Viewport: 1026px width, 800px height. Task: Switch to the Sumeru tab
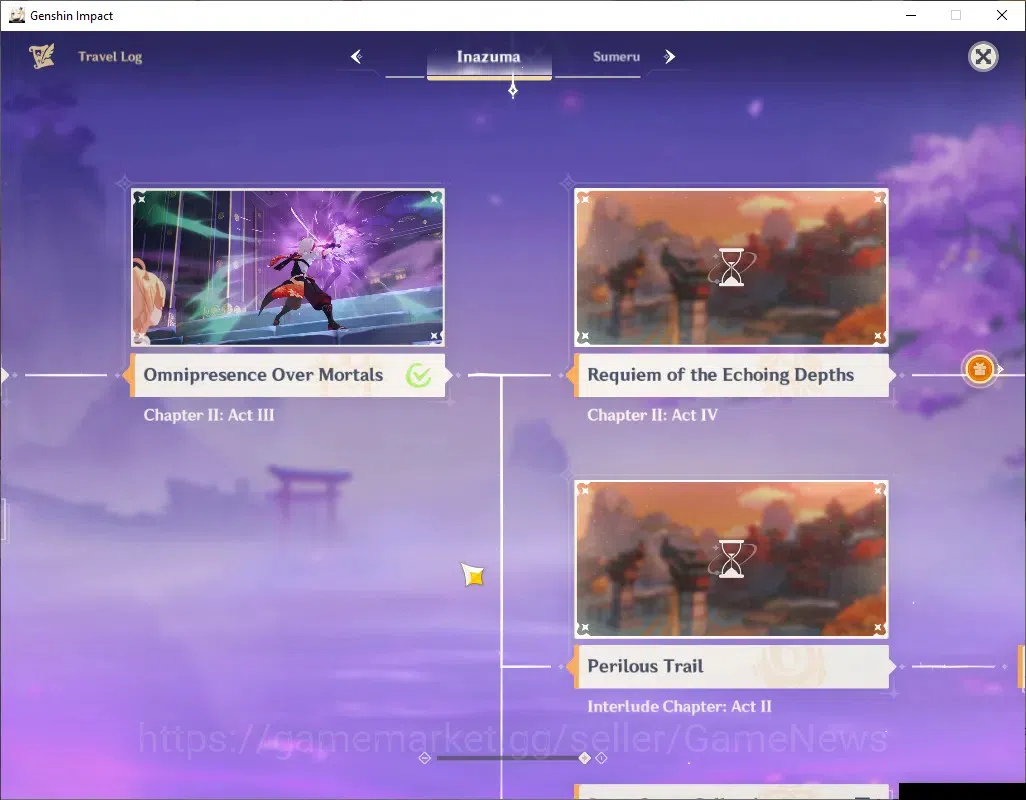click(x=616, y=57)
